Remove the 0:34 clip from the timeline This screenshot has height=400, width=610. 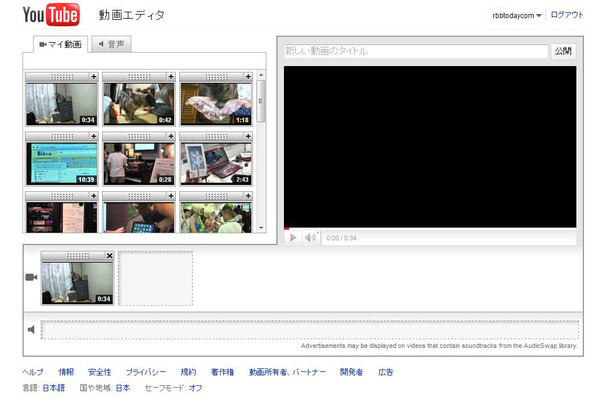point(110,256)
